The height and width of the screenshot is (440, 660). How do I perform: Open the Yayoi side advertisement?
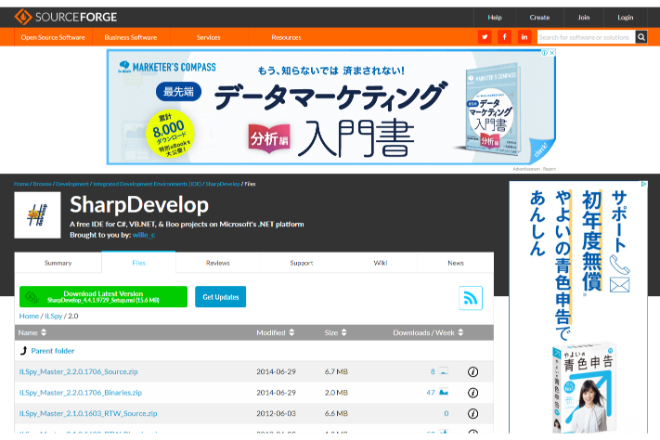click(578, 307)
